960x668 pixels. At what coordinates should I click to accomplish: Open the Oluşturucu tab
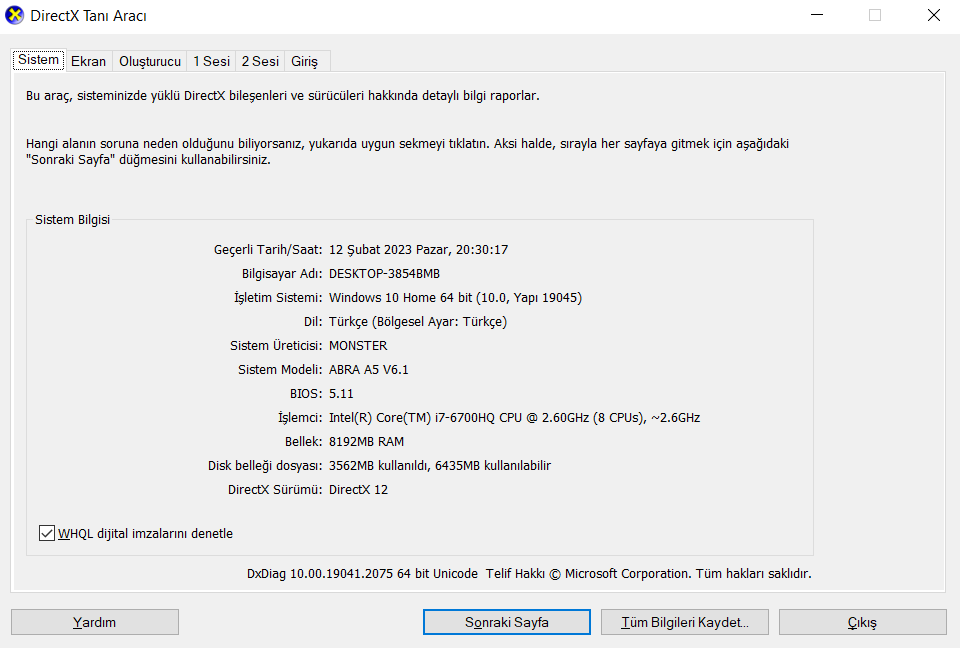coord(150,61)
